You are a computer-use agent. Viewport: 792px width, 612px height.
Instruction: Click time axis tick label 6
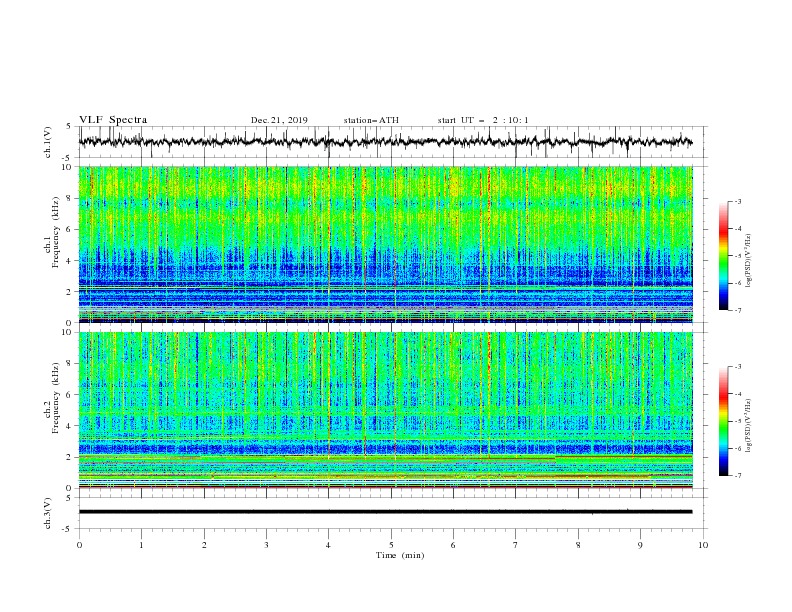coord(453,545)
